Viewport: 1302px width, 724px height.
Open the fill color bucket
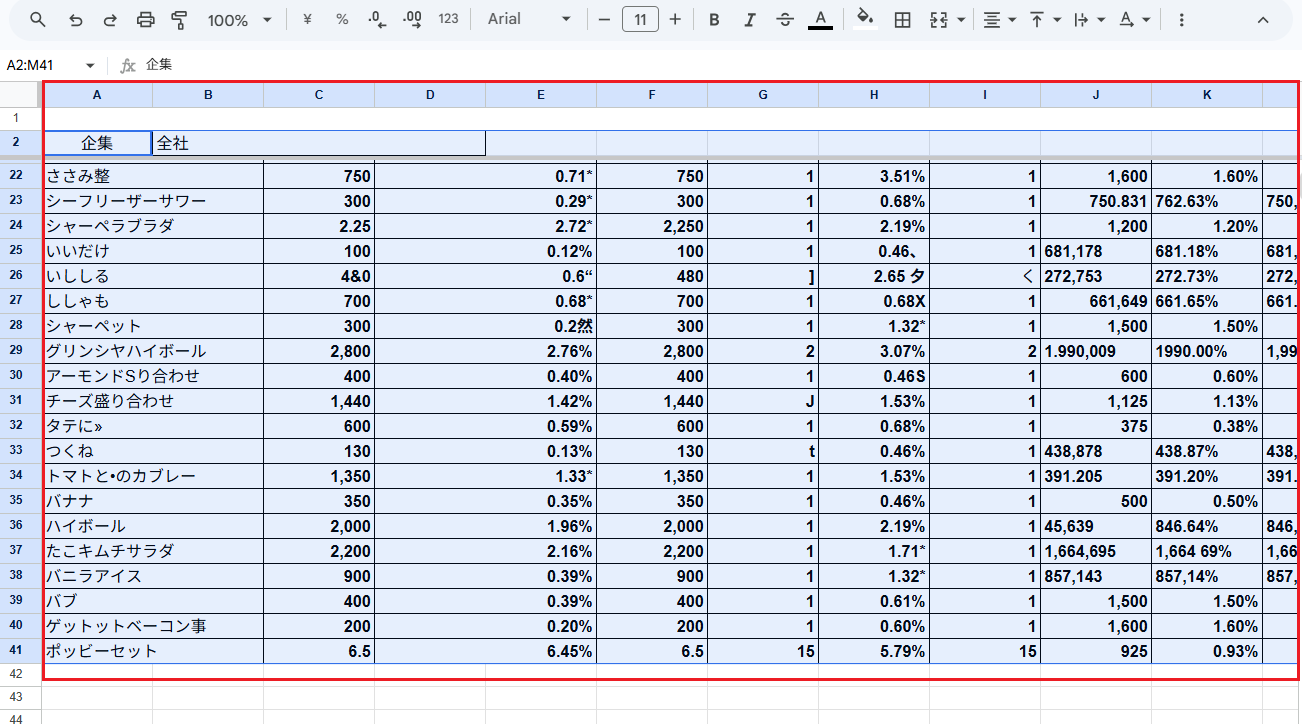[x=866, y=19]
